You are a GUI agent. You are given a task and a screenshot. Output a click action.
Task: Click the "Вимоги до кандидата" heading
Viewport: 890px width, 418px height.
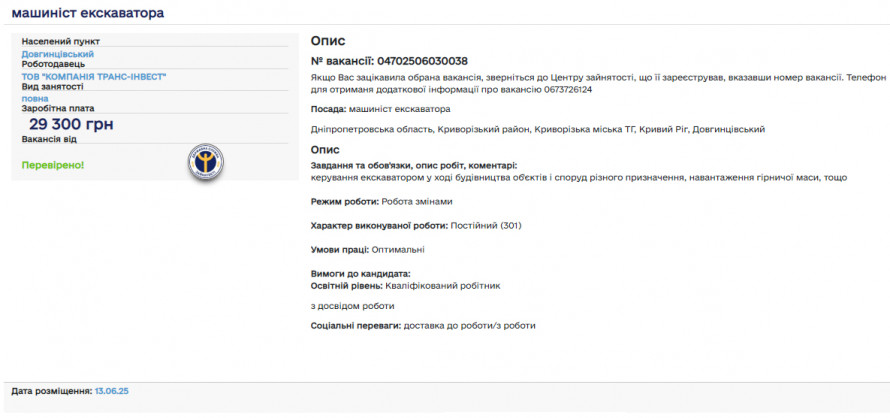pyautogui.click(x=361, y=274)
